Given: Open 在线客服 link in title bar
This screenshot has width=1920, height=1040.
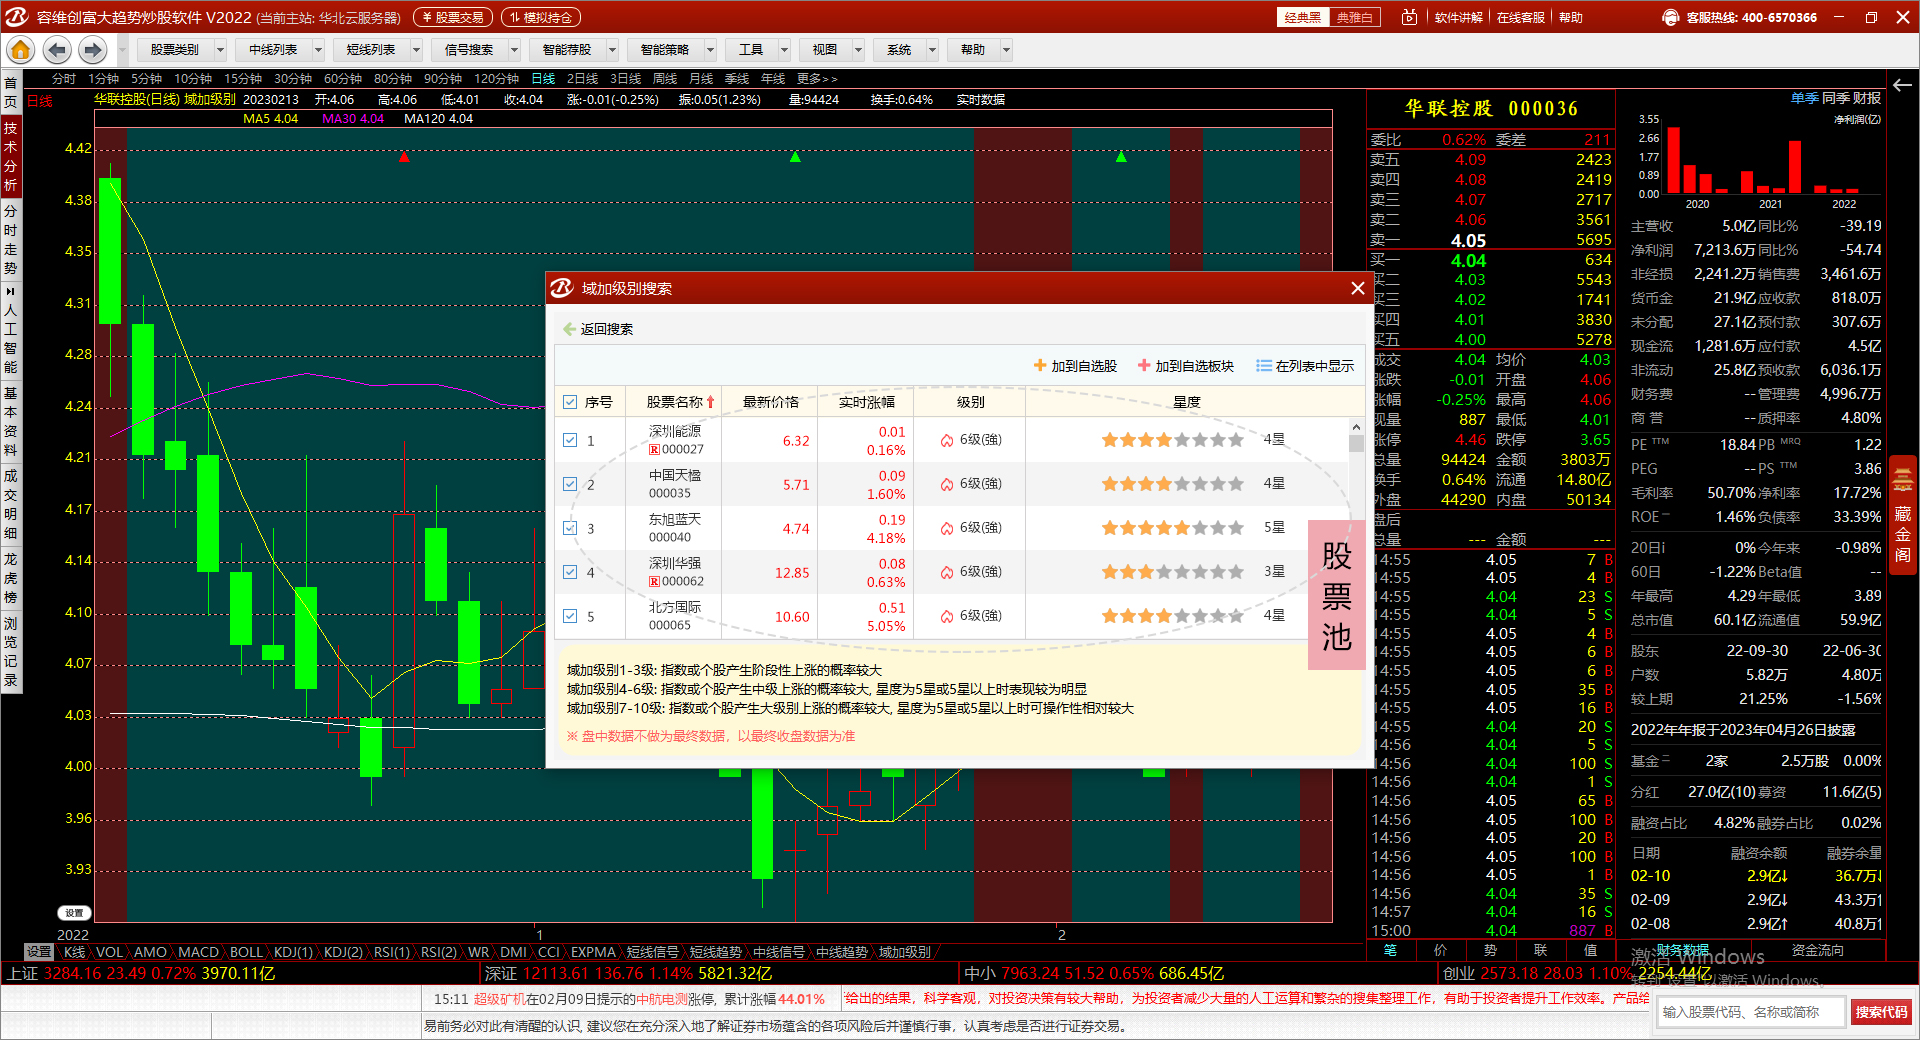Looking at the screenshot, I should tap(1521, 17).
